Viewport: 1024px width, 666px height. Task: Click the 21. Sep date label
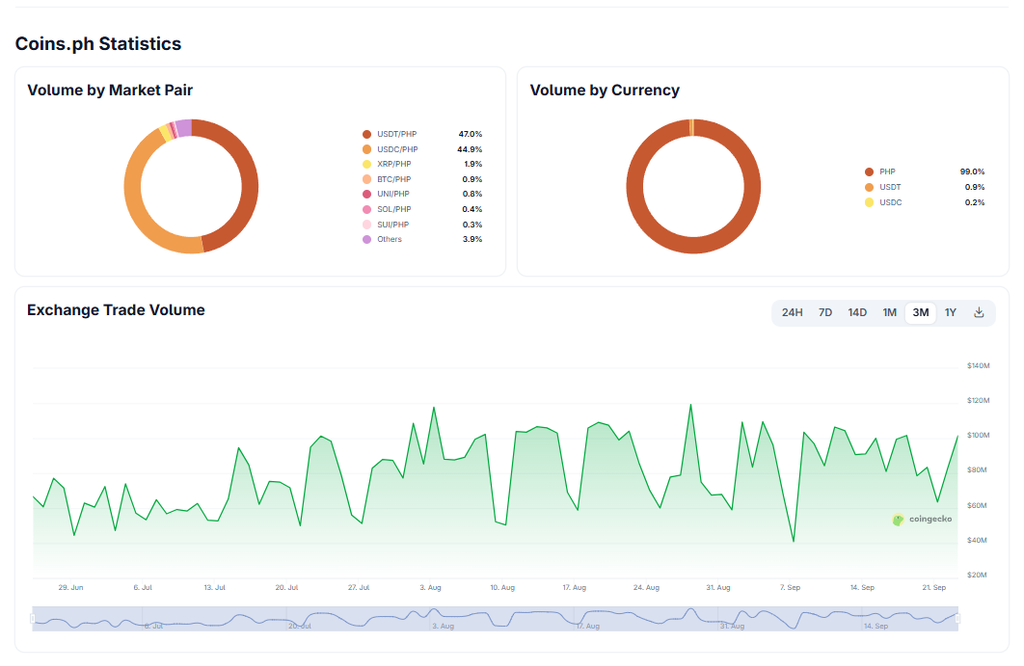(934, 588)
